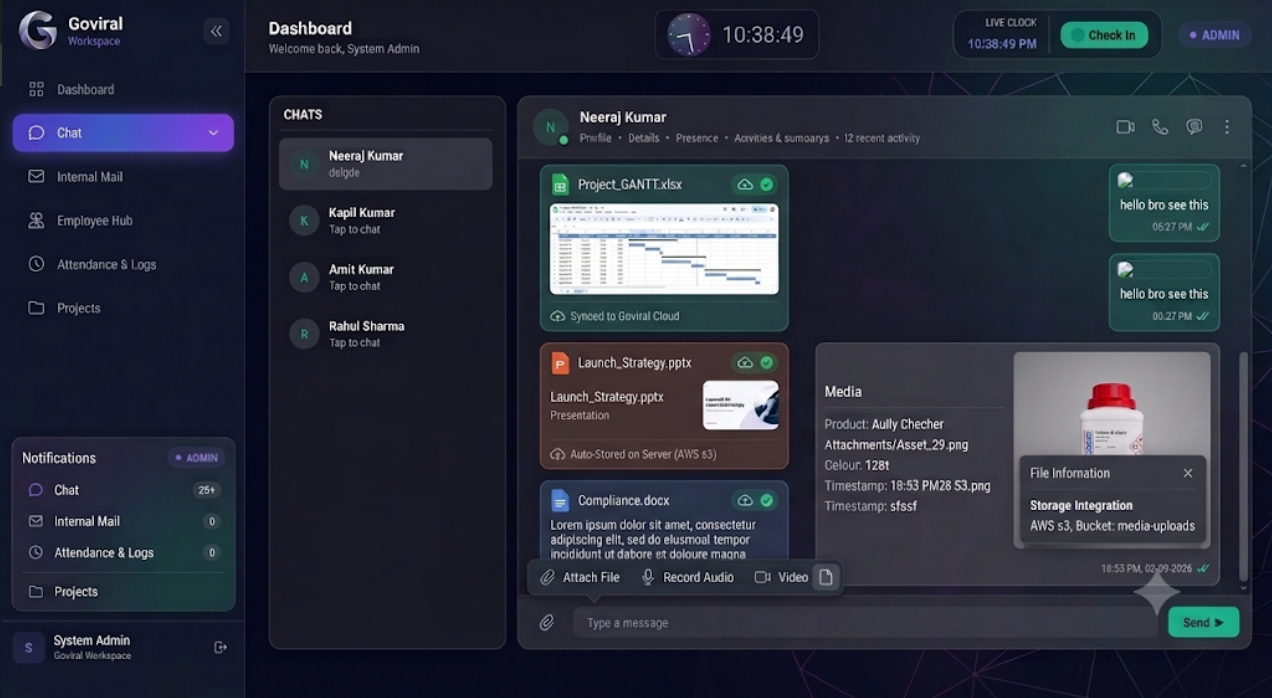Click the chat bubble icon in chat header
Viewport: 1272px width, 698px height.
point(1194,127)
